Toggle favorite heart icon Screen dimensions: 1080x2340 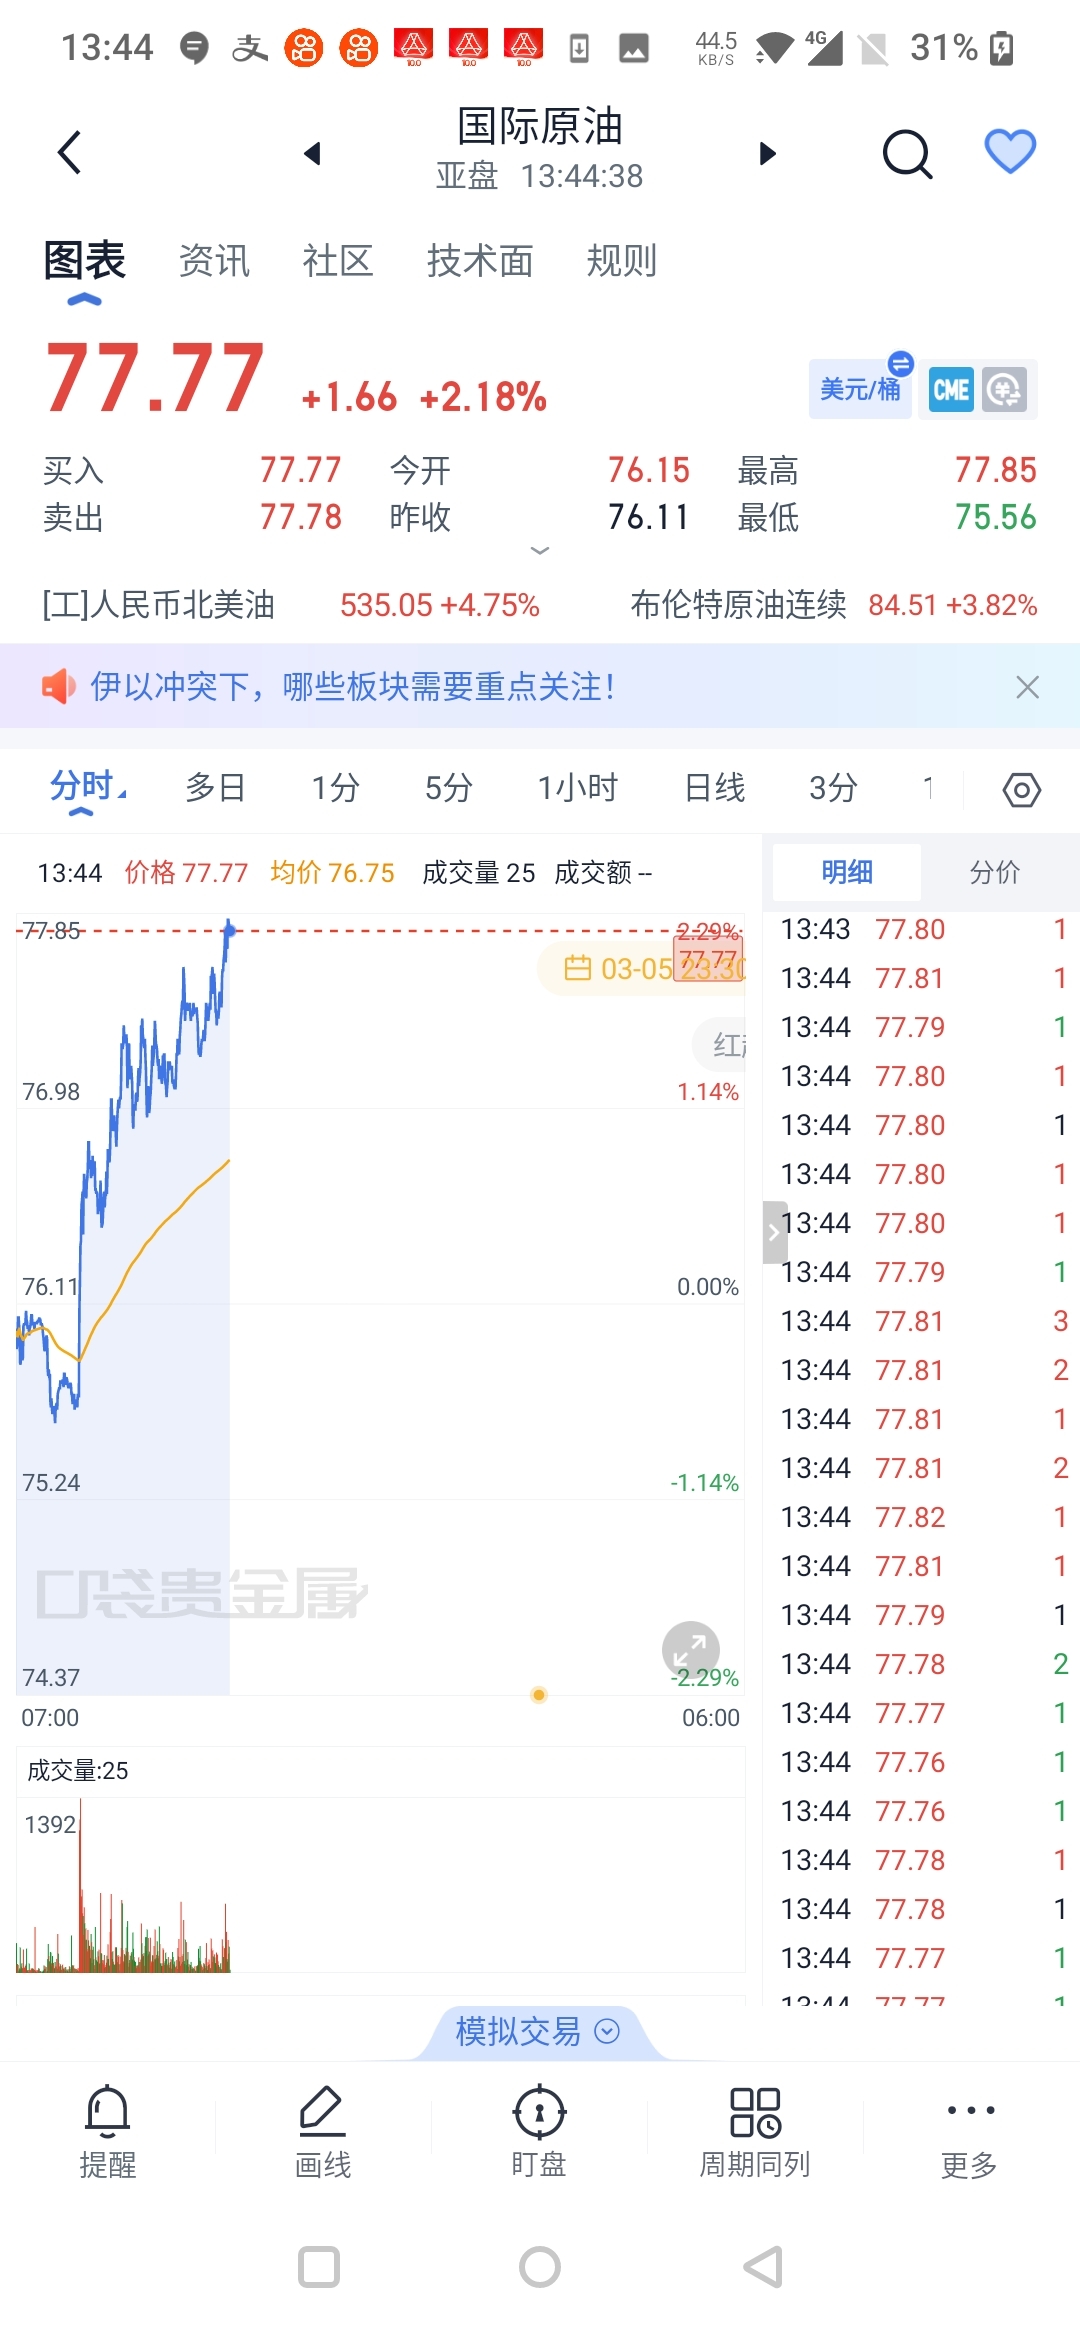pos(1010,151)
